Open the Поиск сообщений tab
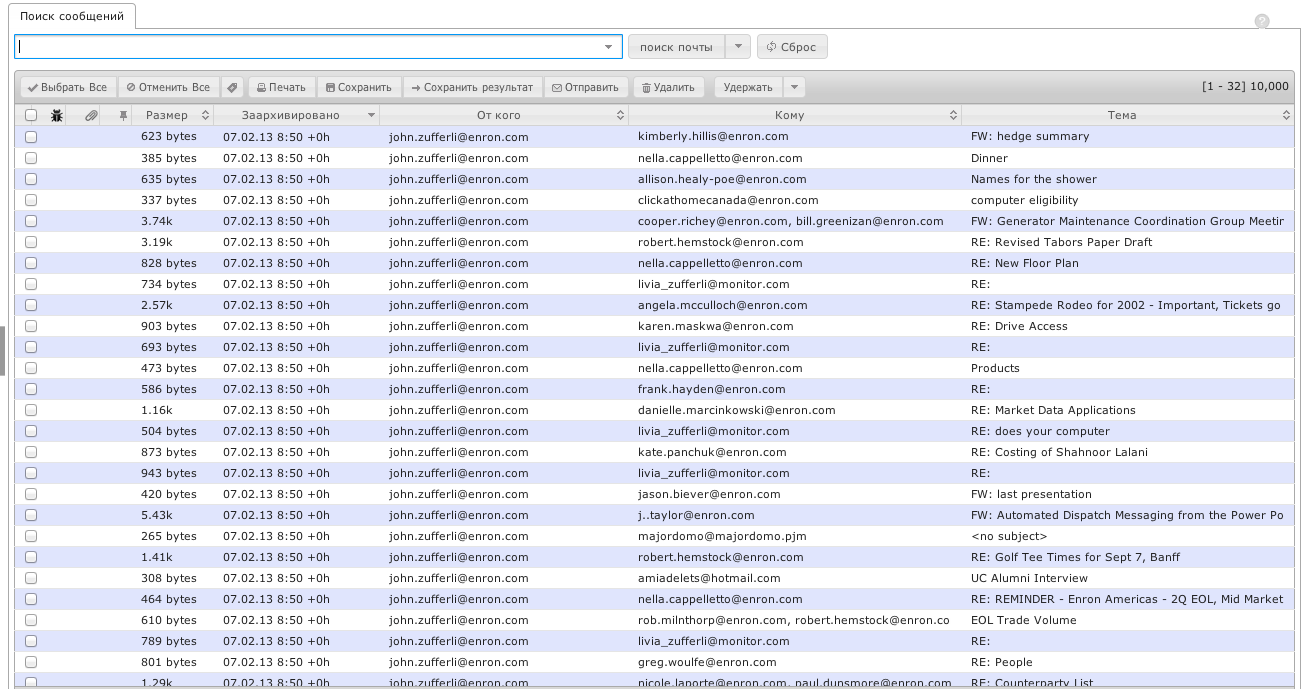Screen dimensions: 1302x689 tap(72, 17)
